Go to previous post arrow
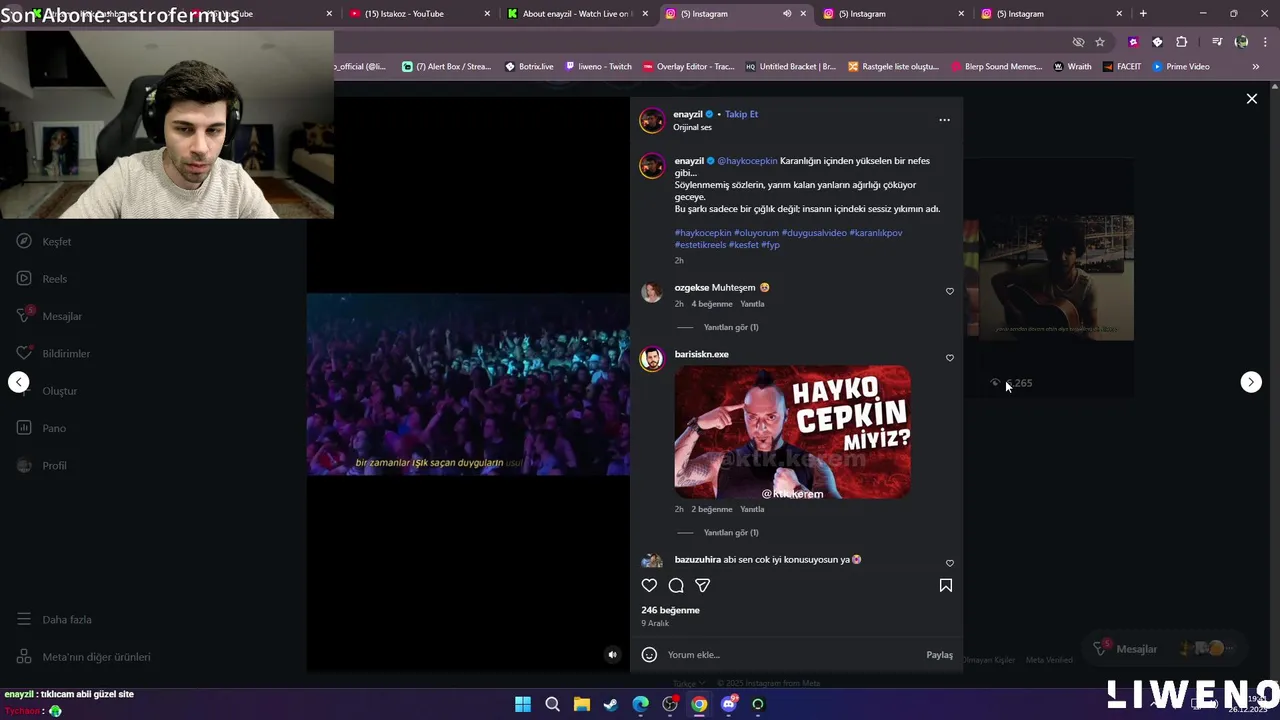This screenshot has height=720, width=1280. point(19,382)
